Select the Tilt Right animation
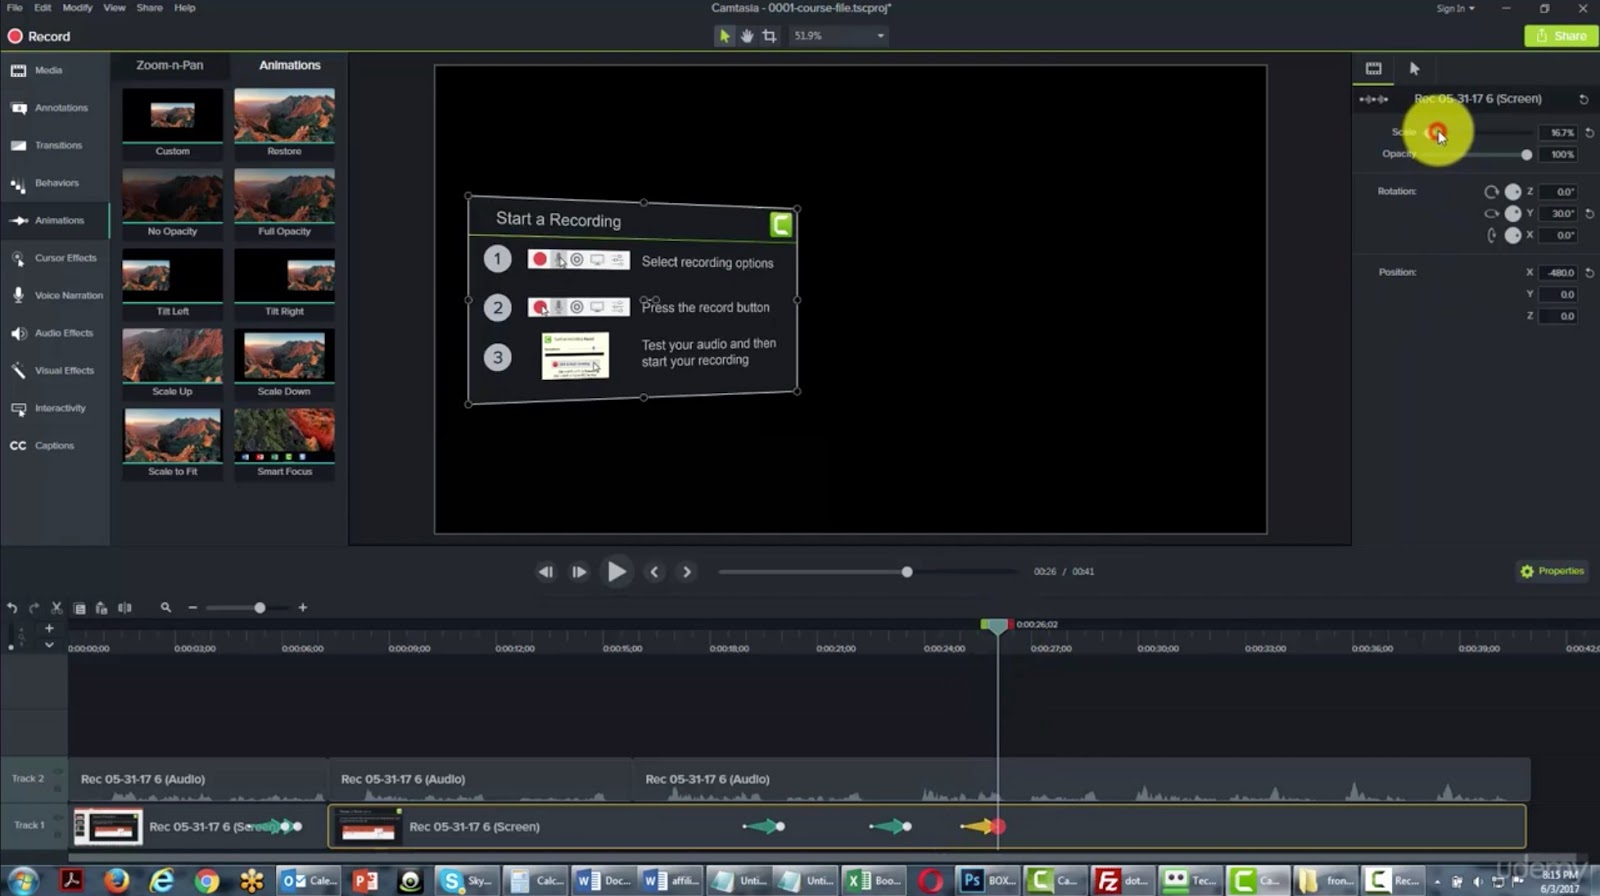 coord(284,283)
